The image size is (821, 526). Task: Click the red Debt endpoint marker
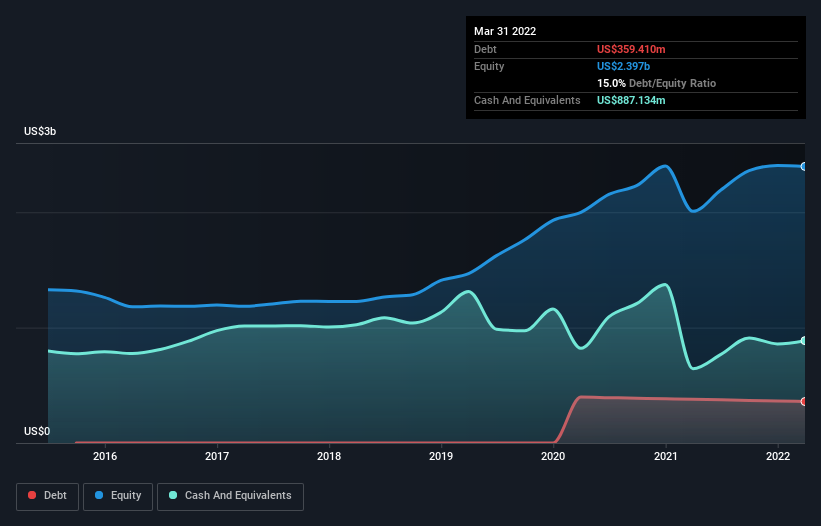click(804, 401)
